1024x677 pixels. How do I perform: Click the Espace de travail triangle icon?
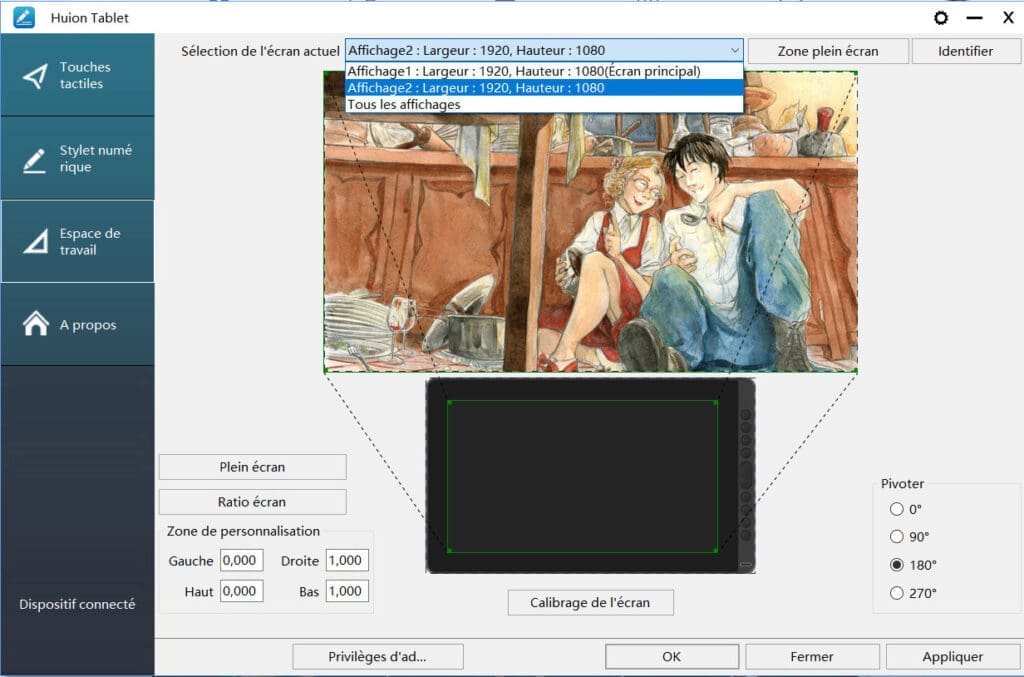(36, 242)
